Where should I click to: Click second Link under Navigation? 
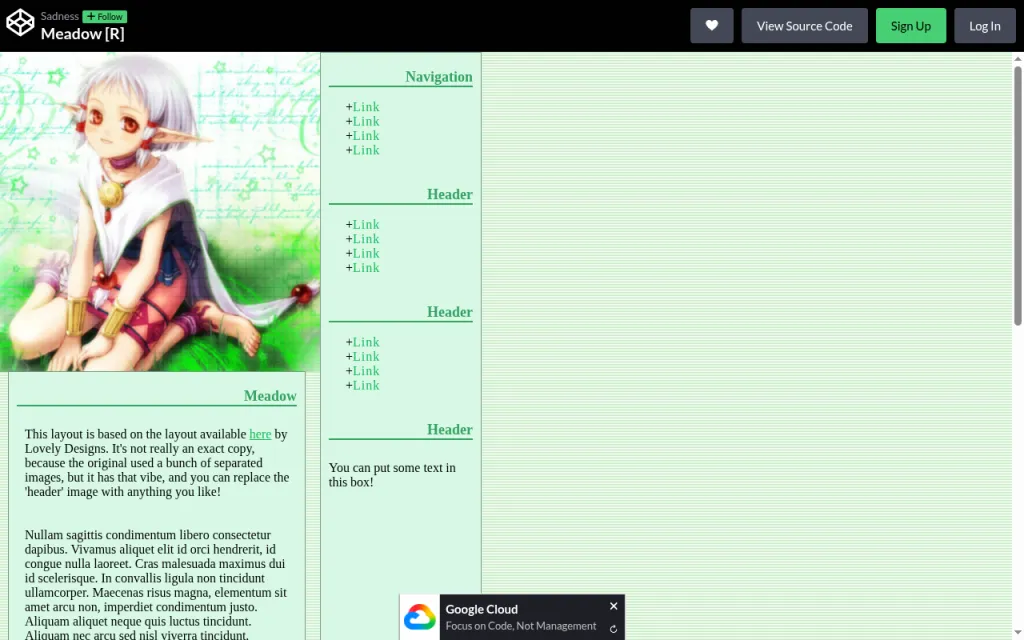366,121
